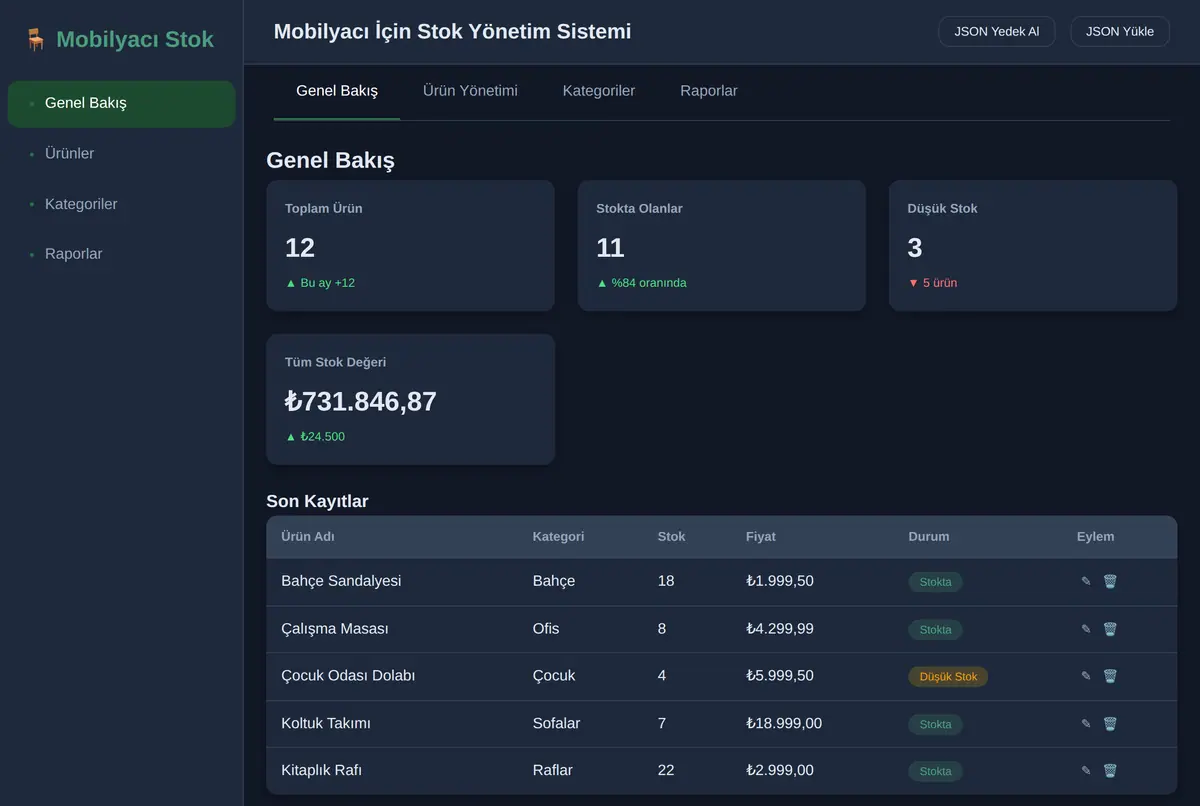Click the ₺5.999,50 price cell
1200x806 pixels.
(x=780, y=676)
